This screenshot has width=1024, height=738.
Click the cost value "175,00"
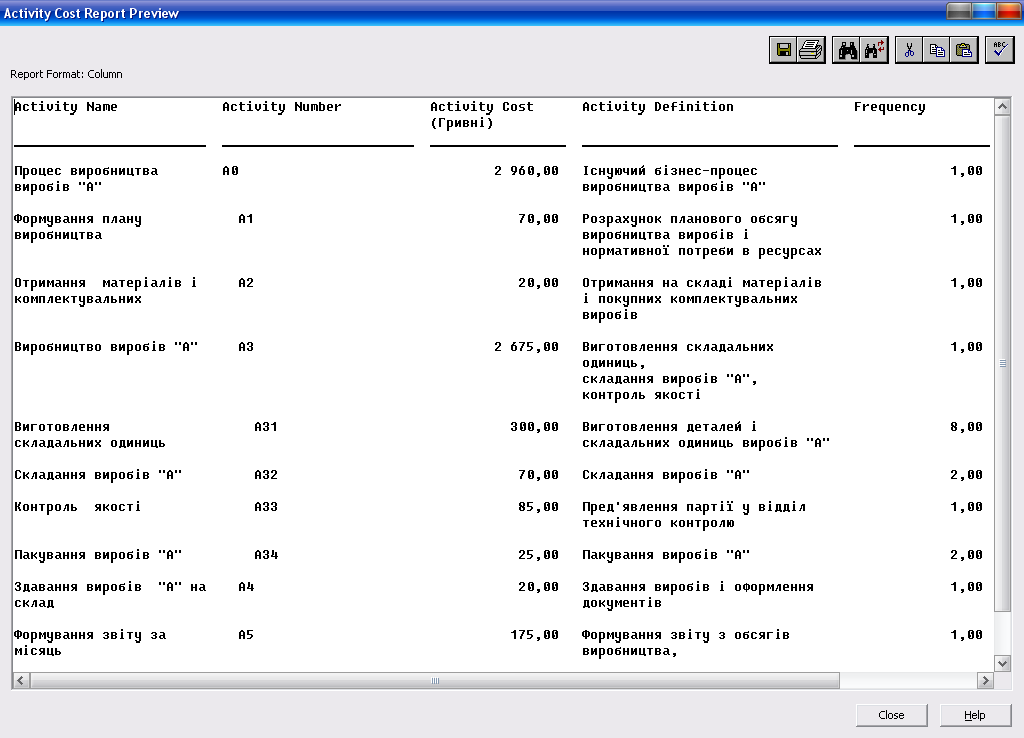point(534,635)
